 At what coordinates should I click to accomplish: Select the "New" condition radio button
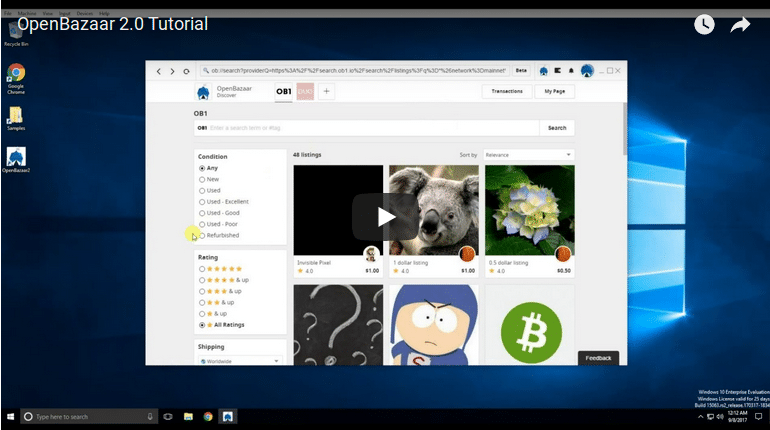click(x=203, y=179)
